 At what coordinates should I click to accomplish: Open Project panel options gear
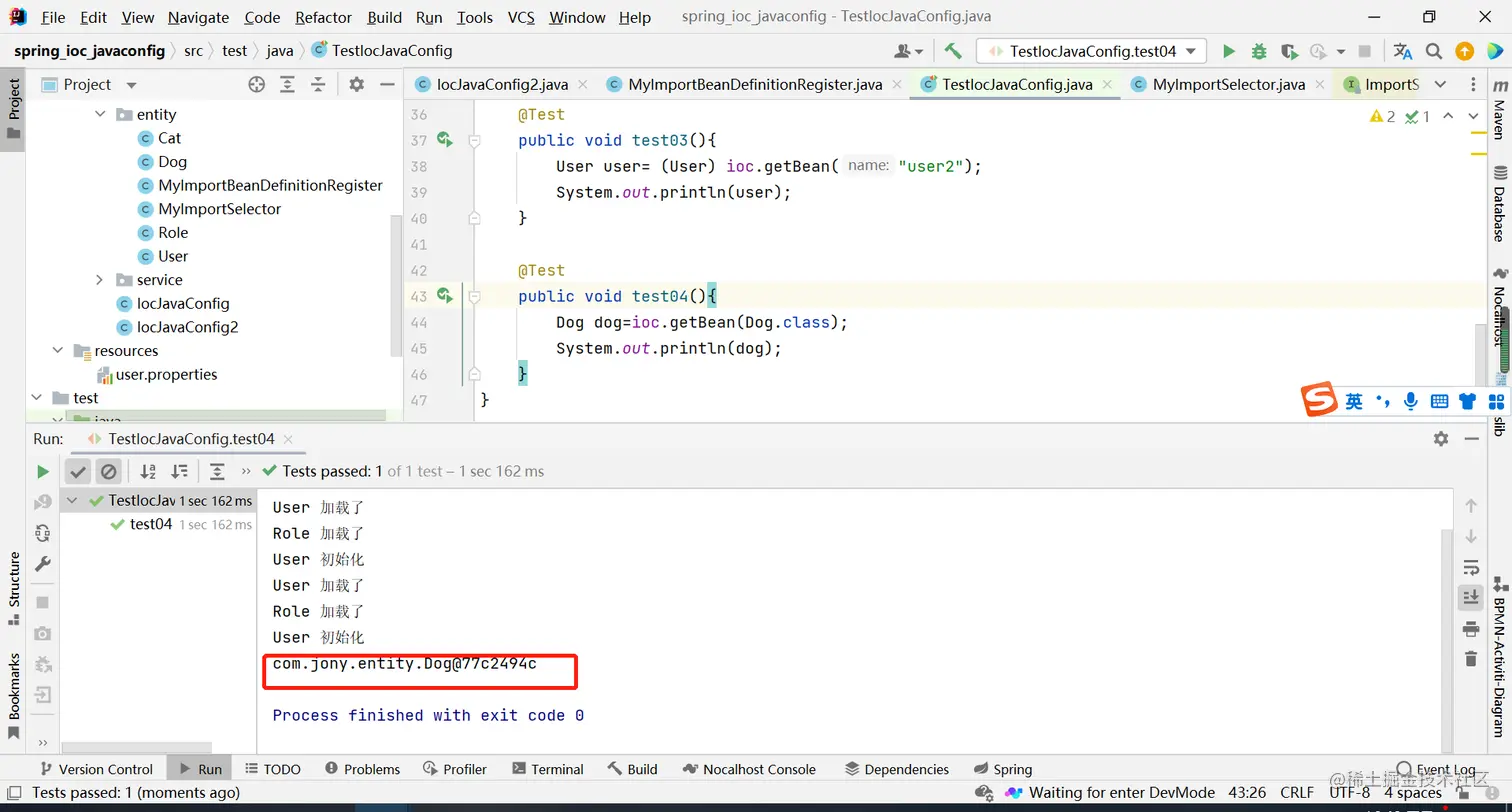tap(356, 85)
